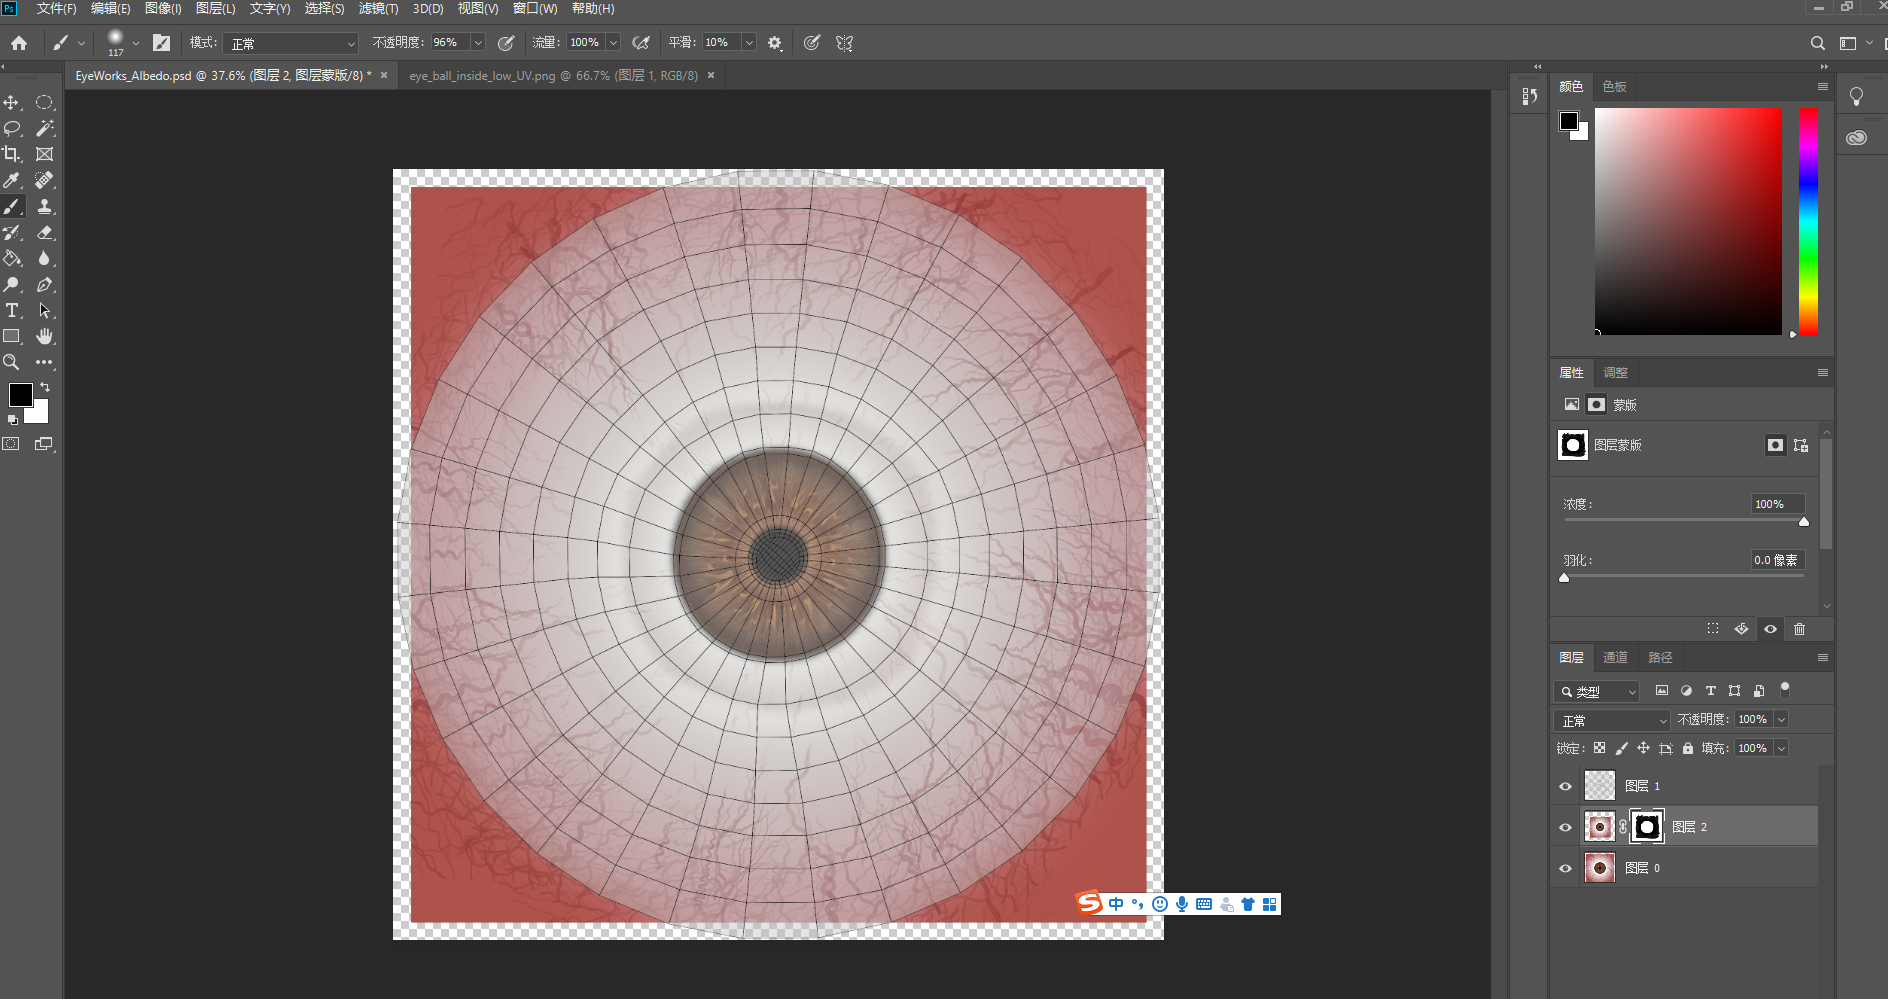Viewport: 1888px width, 999px height.
Task: Click the 图层 2 mask thumbnail
Action: click(x=1647, y=827)
